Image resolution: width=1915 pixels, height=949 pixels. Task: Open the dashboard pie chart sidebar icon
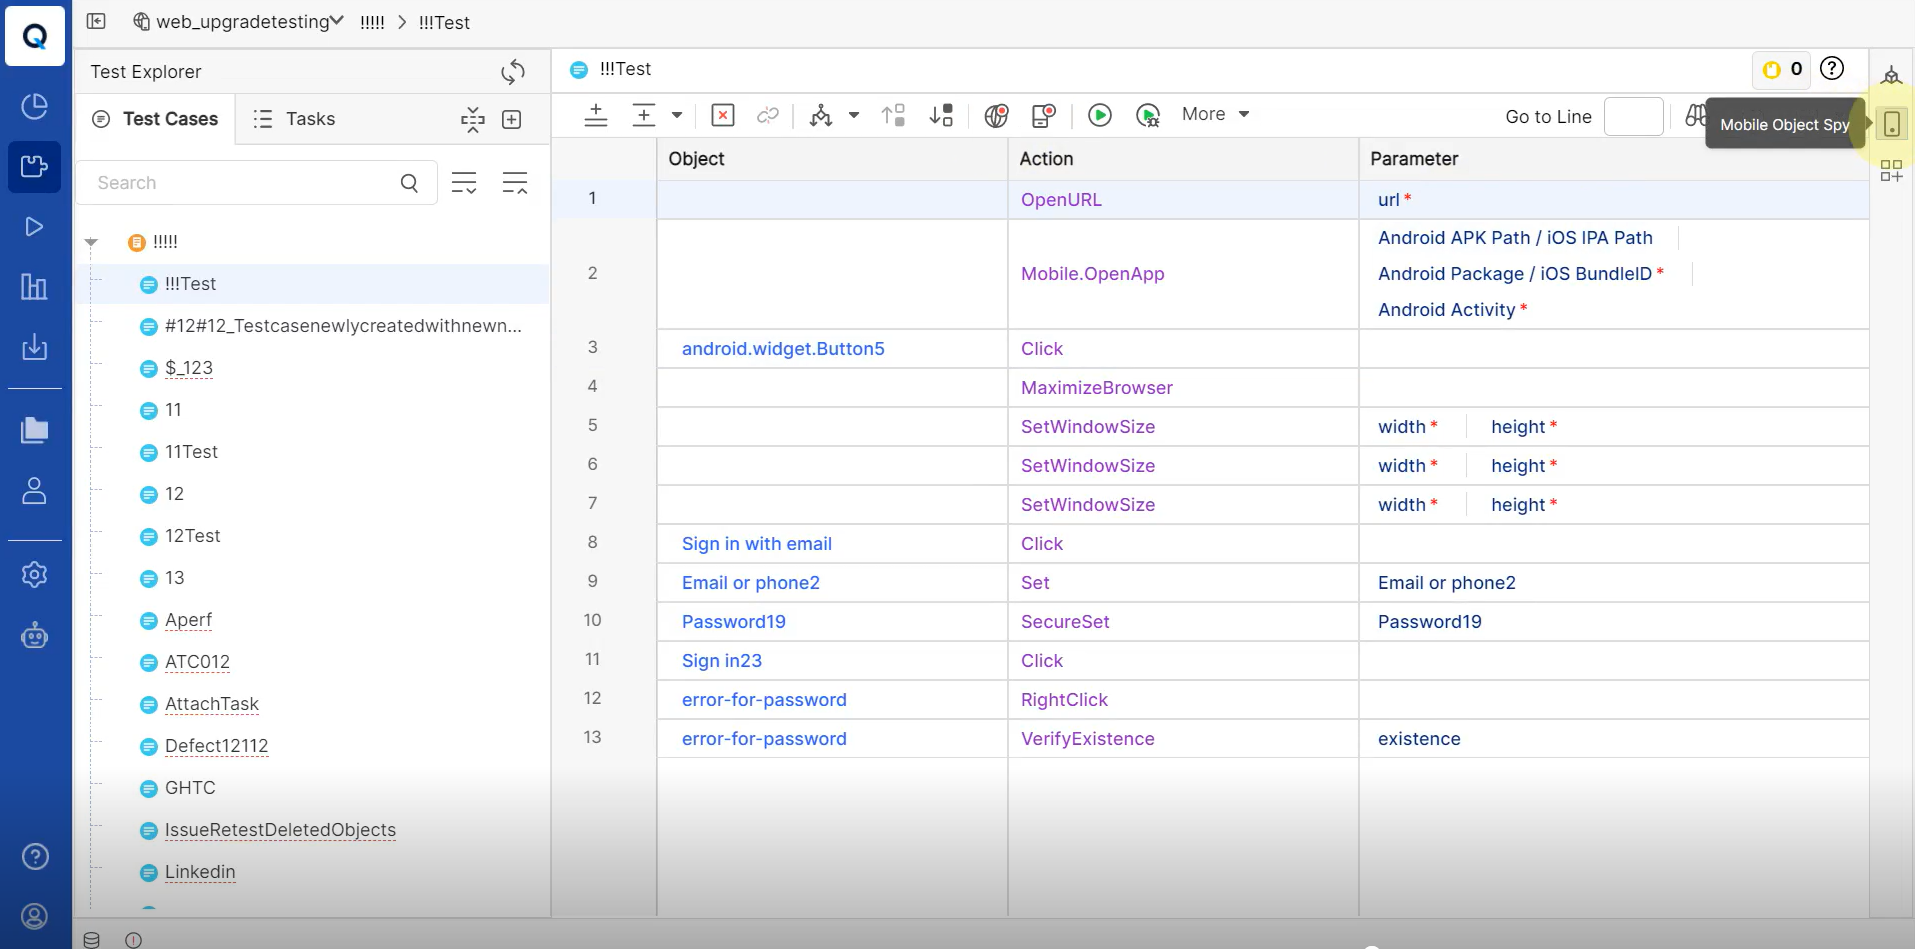pyautogui.click(x=35, y=106)
